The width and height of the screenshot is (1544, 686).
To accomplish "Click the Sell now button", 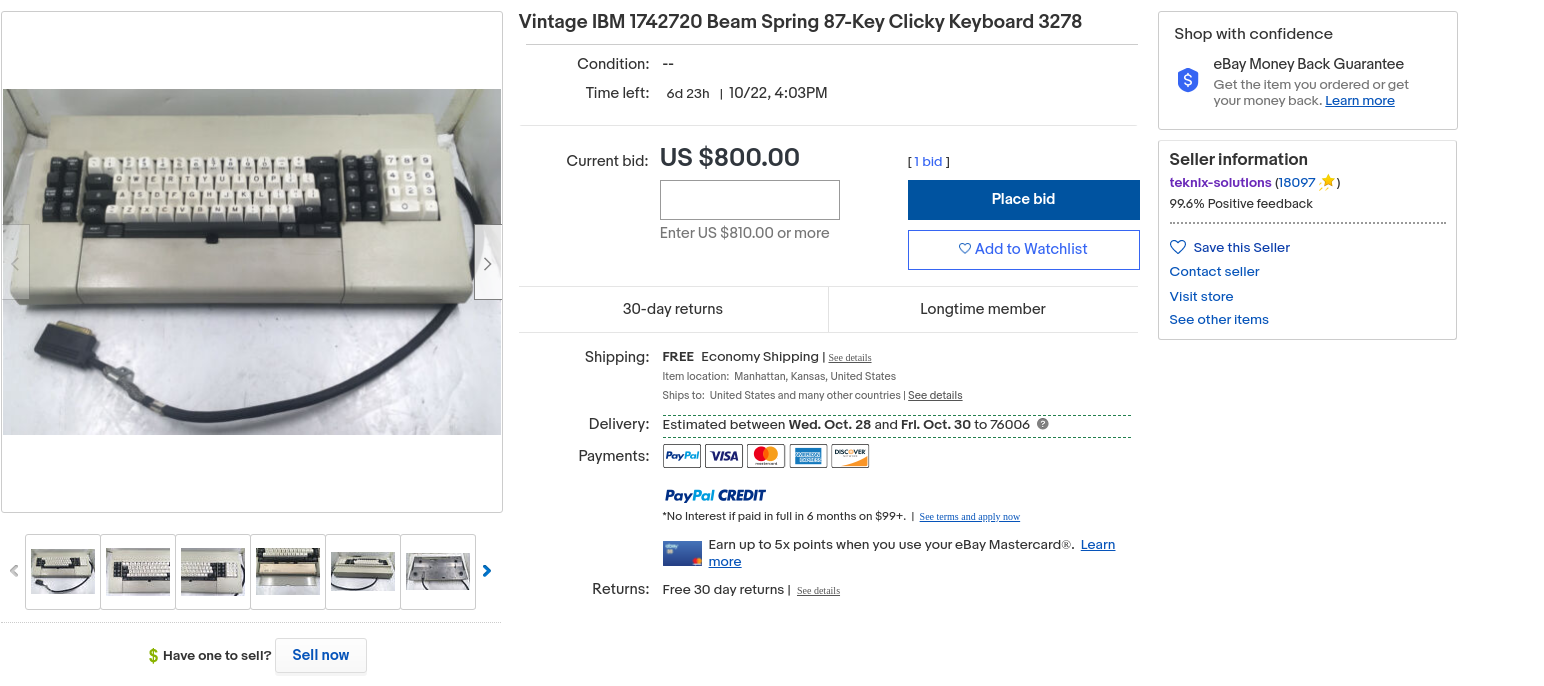I will [320, 655].
